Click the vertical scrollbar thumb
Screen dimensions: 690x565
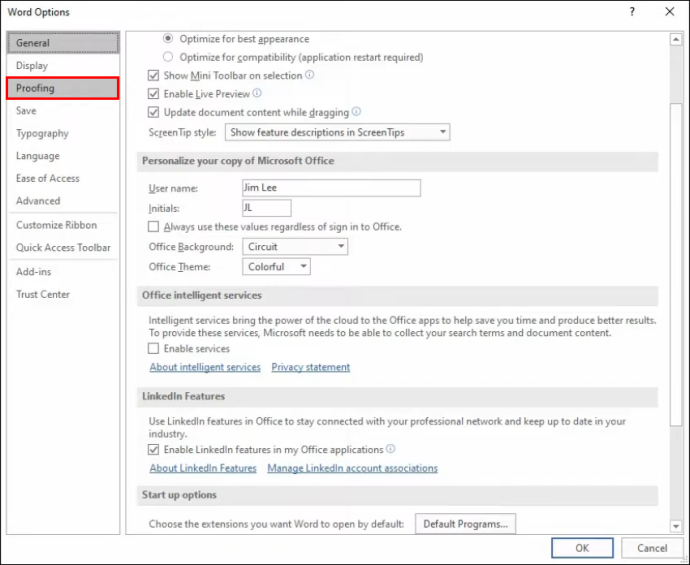coord(675,264)
